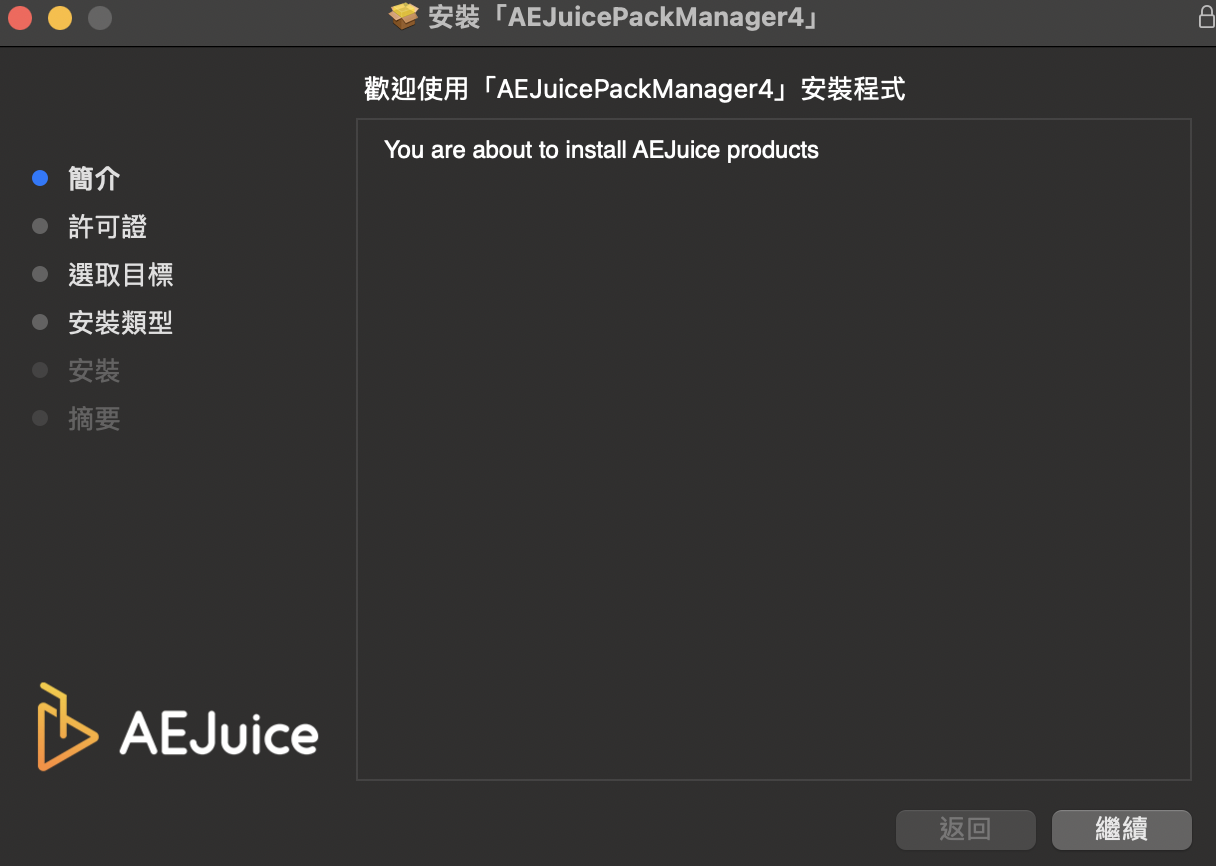Select the 安裝類型 step in sidebar
1216x866 pixels.
(121, 323)
